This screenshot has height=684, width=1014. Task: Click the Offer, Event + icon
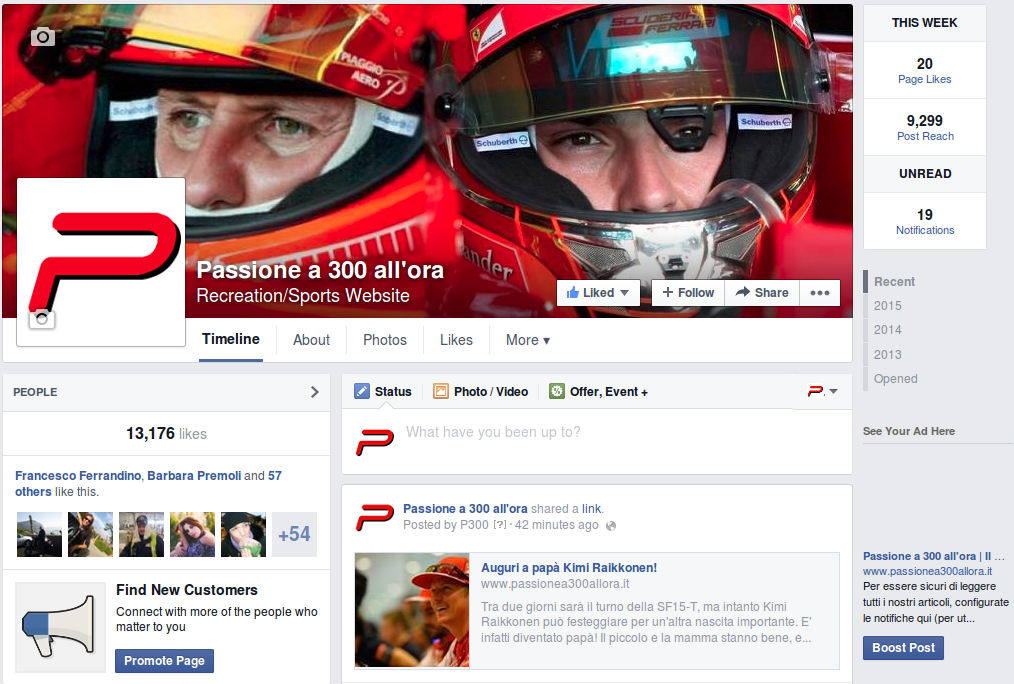point(557,392)
